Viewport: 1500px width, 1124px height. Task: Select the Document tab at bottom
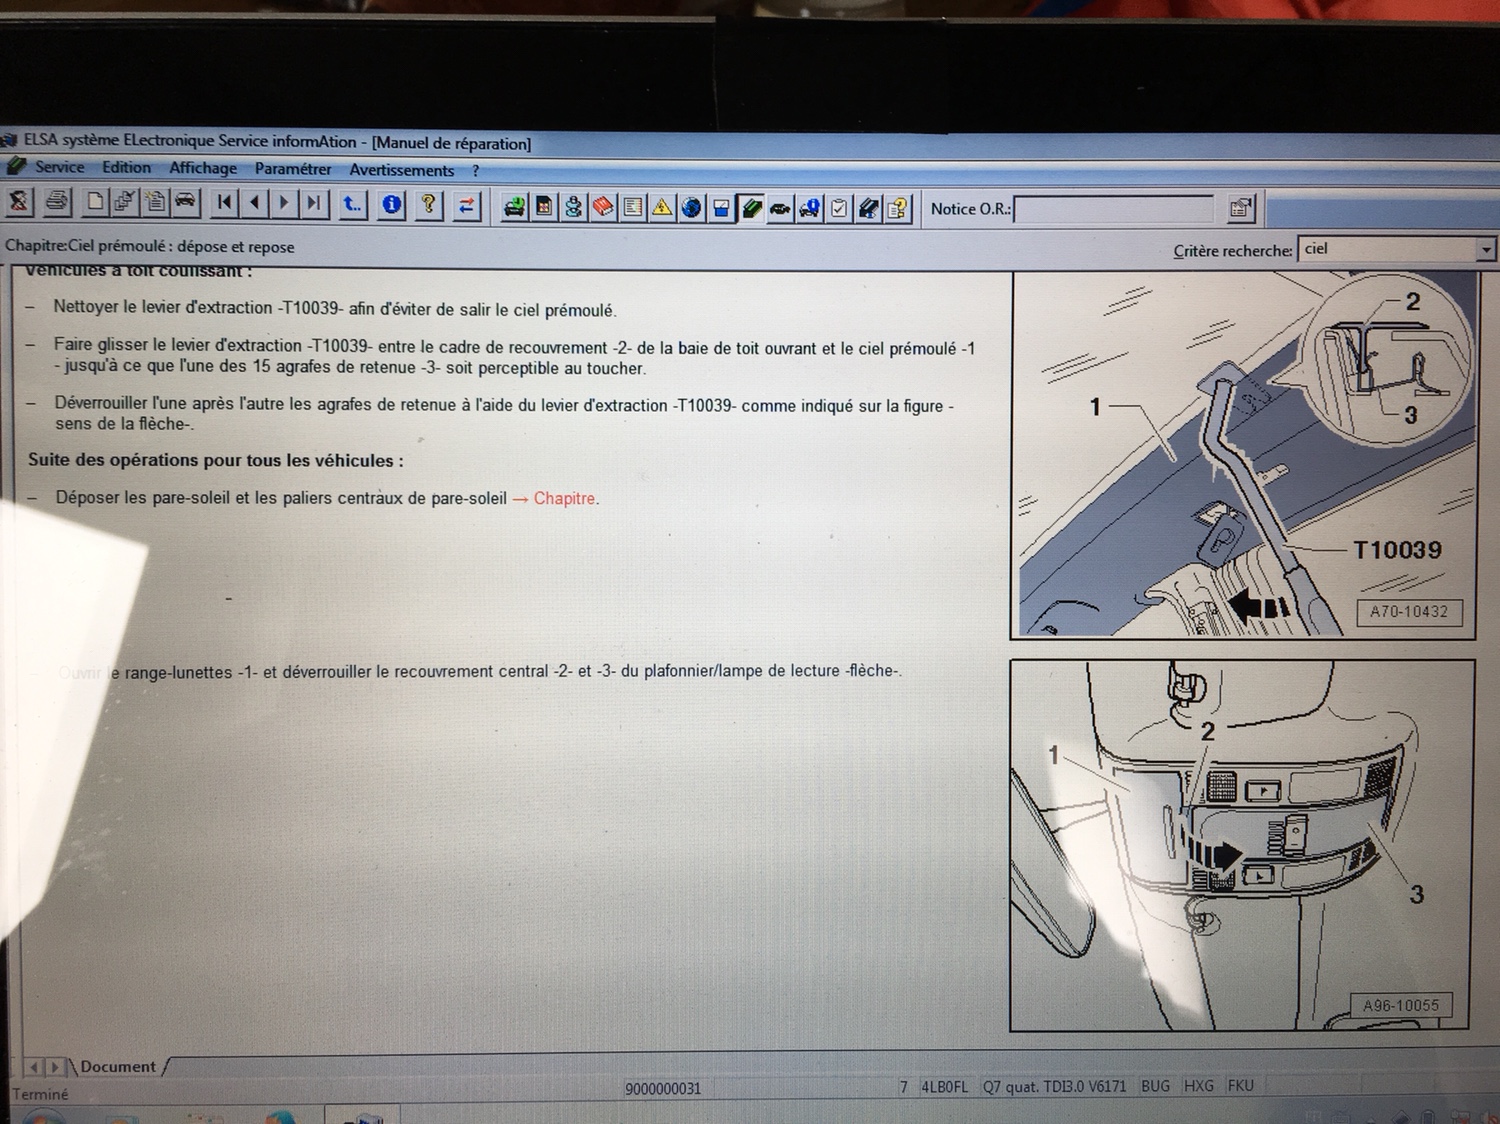click(118, 1067)
